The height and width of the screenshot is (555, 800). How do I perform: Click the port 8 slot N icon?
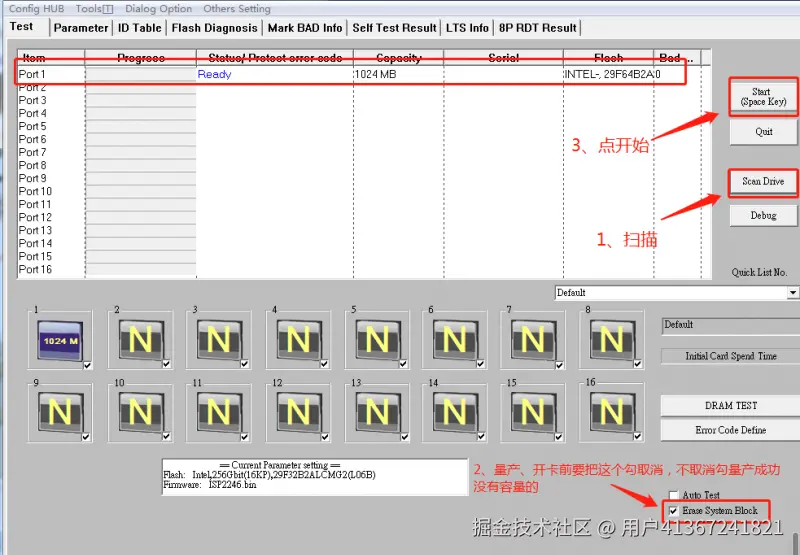[612, 339]
